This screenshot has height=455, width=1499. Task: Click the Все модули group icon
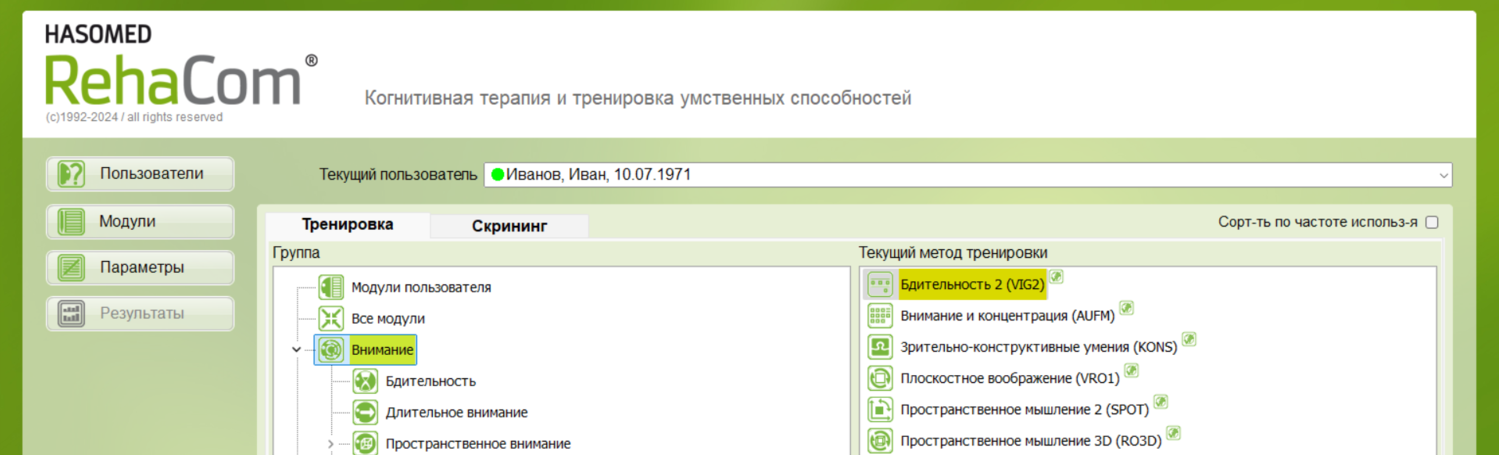click(x=331, y=319)
